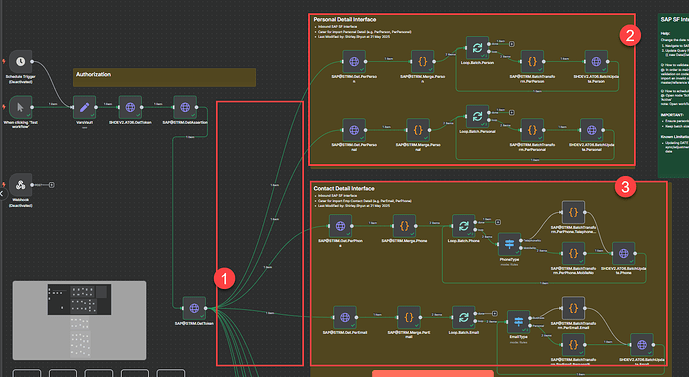Add node on Loop.Batch.Person done output
The width and height of the screenshot is (689, 377).
(x=511, y=44)
